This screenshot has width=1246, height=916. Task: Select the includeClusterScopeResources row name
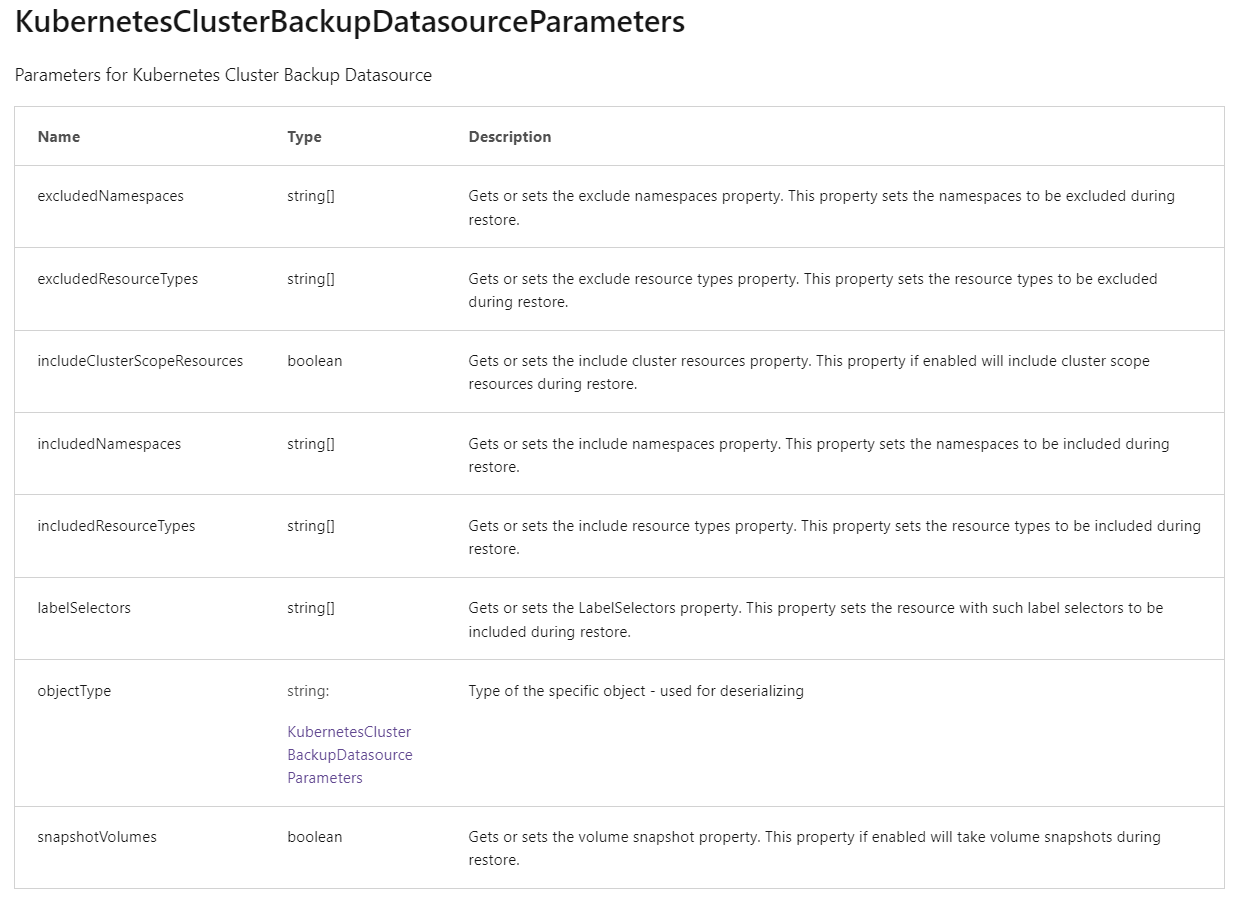[x=141, y=360]
